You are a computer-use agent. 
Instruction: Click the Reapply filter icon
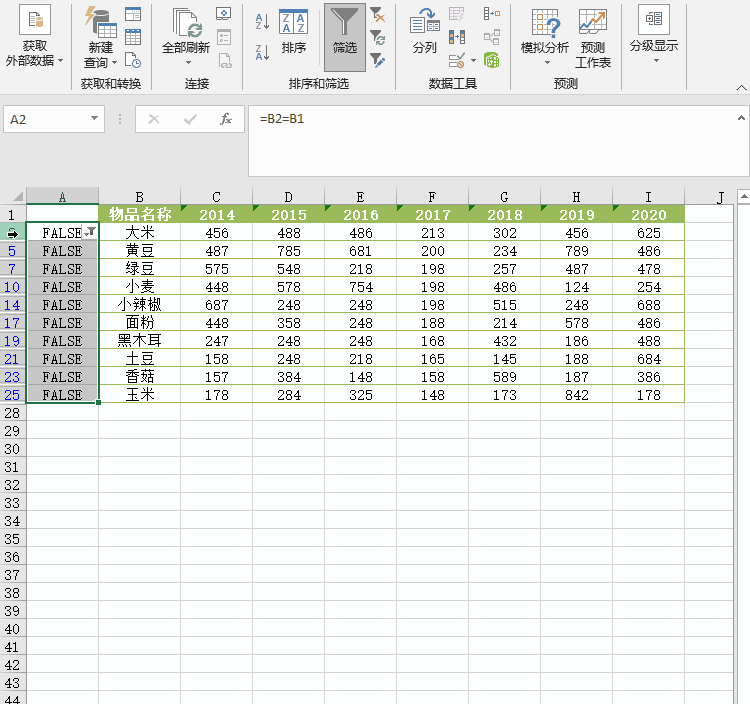(x=377, y=37)
